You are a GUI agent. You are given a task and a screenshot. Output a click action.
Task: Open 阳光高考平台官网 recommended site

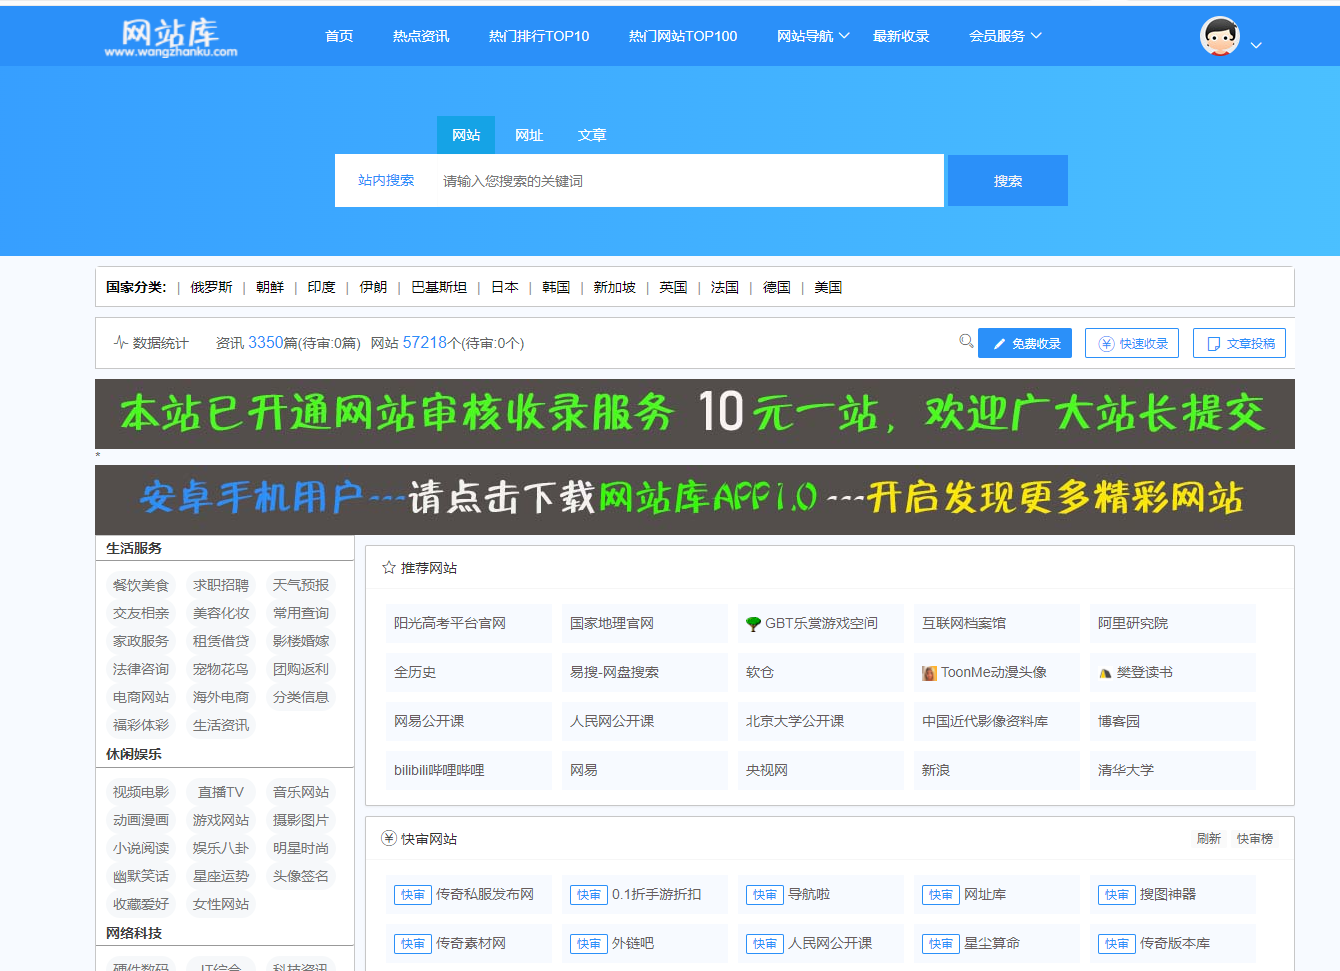point(468,623)
